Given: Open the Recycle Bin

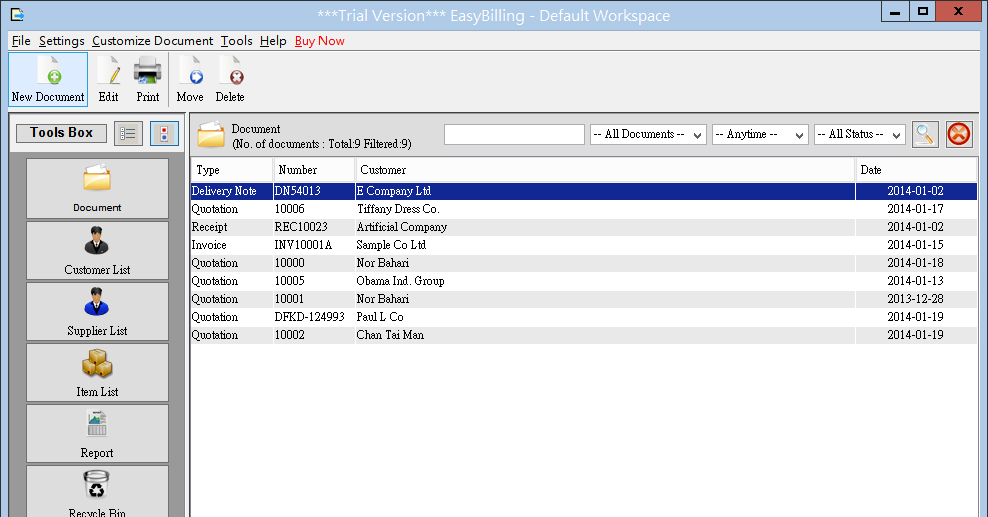Looking at the screenshot, I should point(97,492).
